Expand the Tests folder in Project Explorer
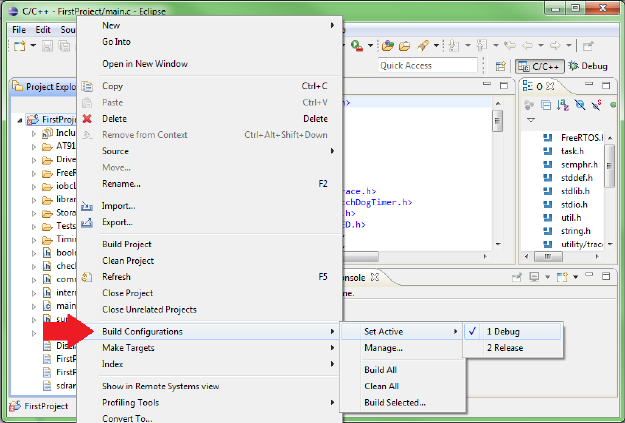This screenshot has width=625, height=423. (34, 226)
